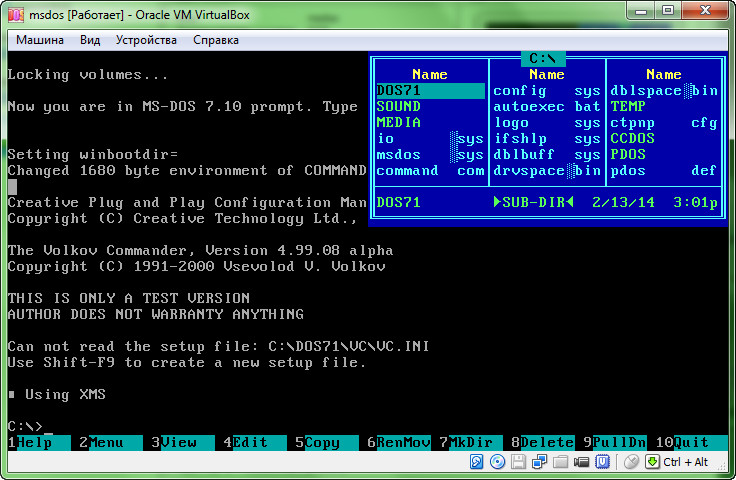Click the 9 PullDn function key
736x480 pixels.
pos(614,442)
